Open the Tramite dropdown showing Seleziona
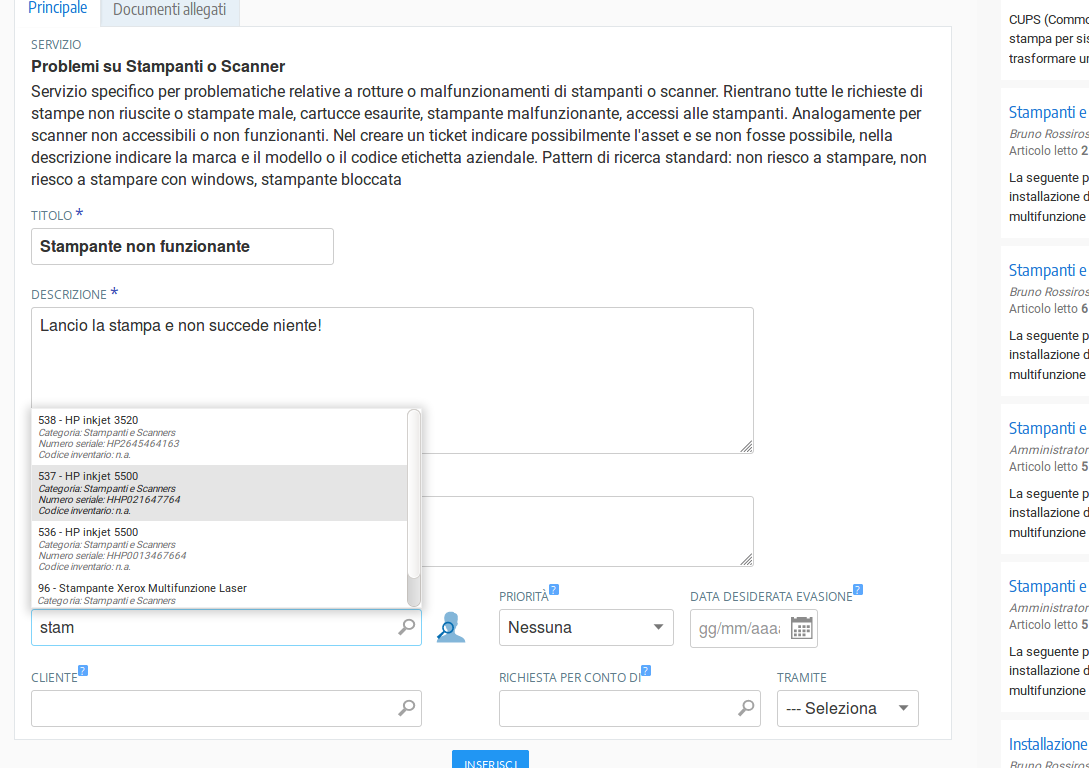The image size is (1089, 768). [x=847, y=708]
